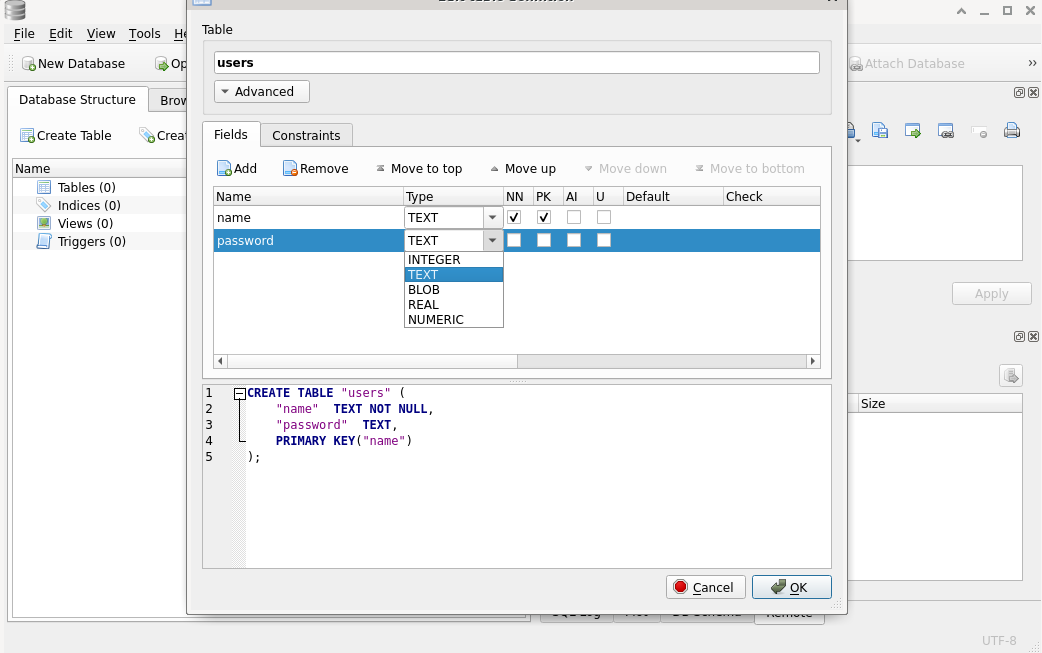1042x653 pixels.
Task: Close the upper right dock panel
Action: [x=1033, y=92]
